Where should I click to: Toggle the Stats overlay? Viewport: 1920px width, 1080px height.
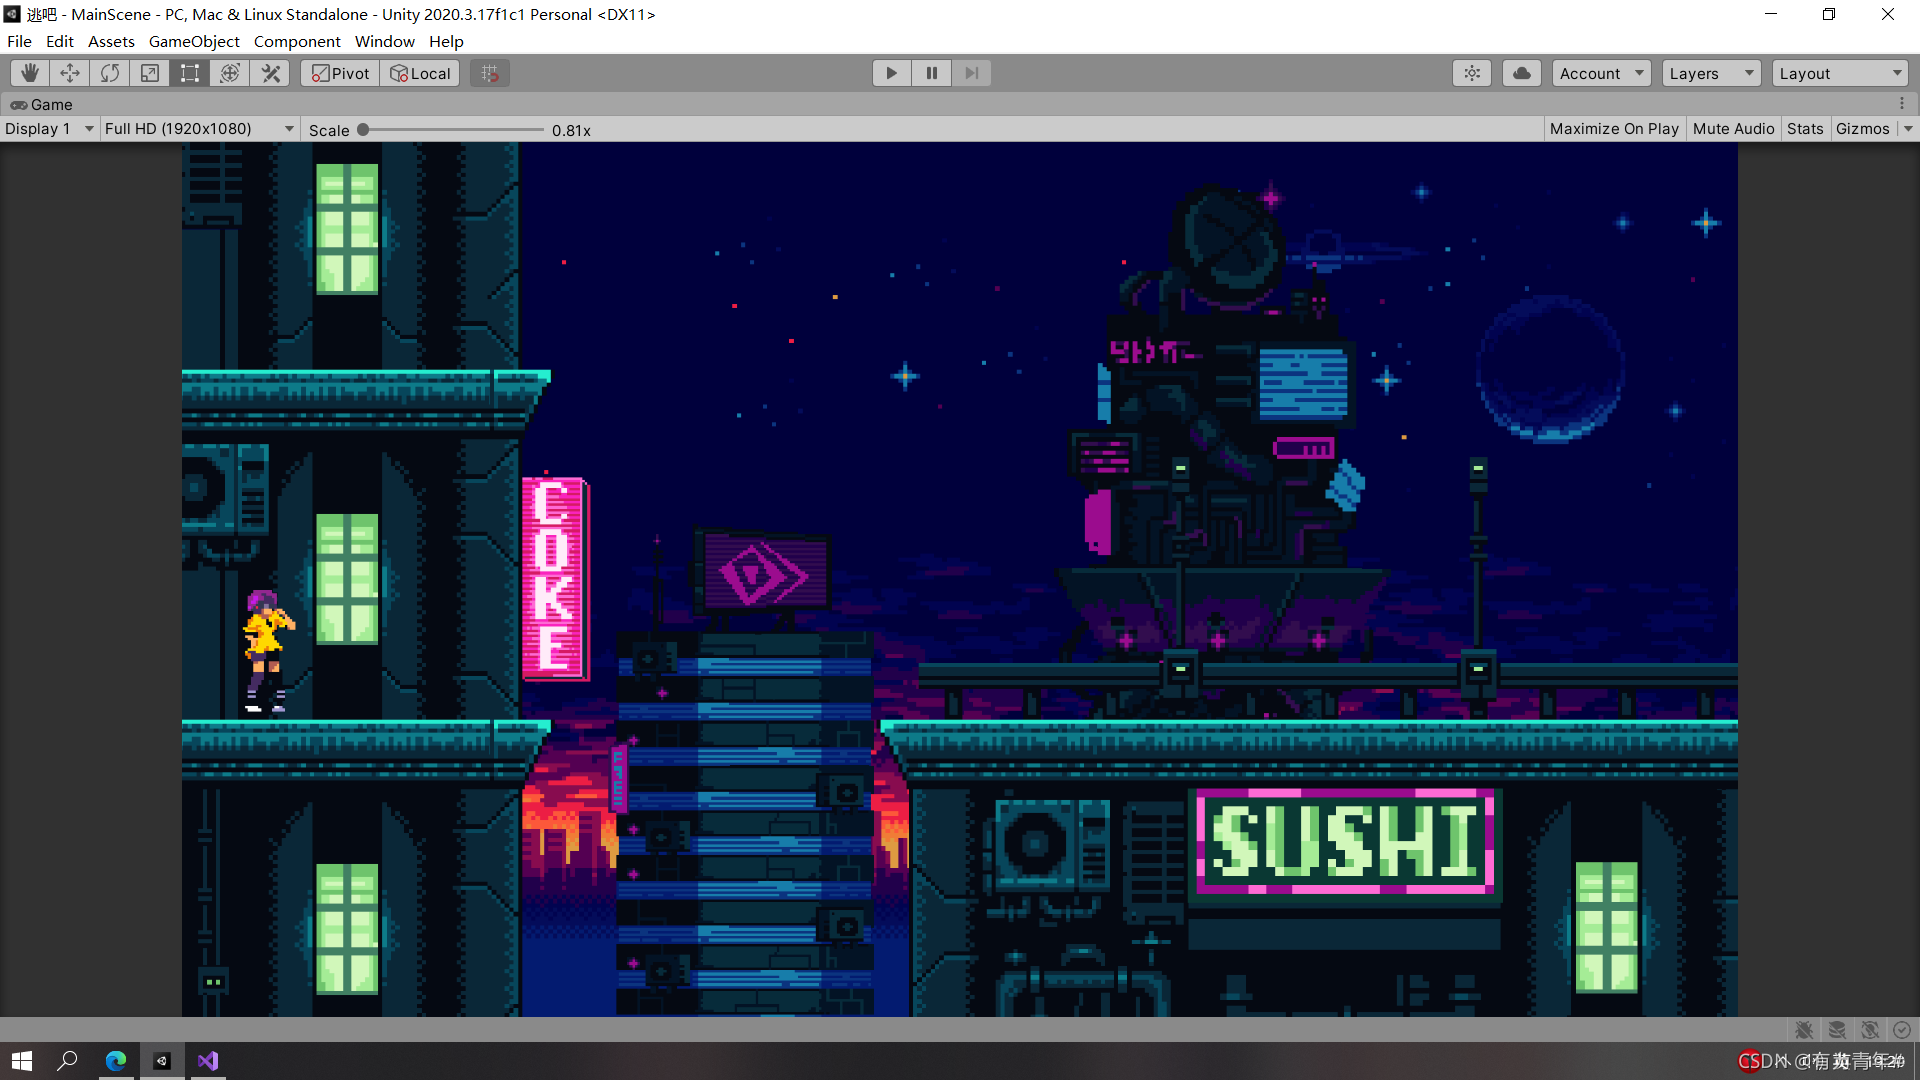pos(1804,129)
